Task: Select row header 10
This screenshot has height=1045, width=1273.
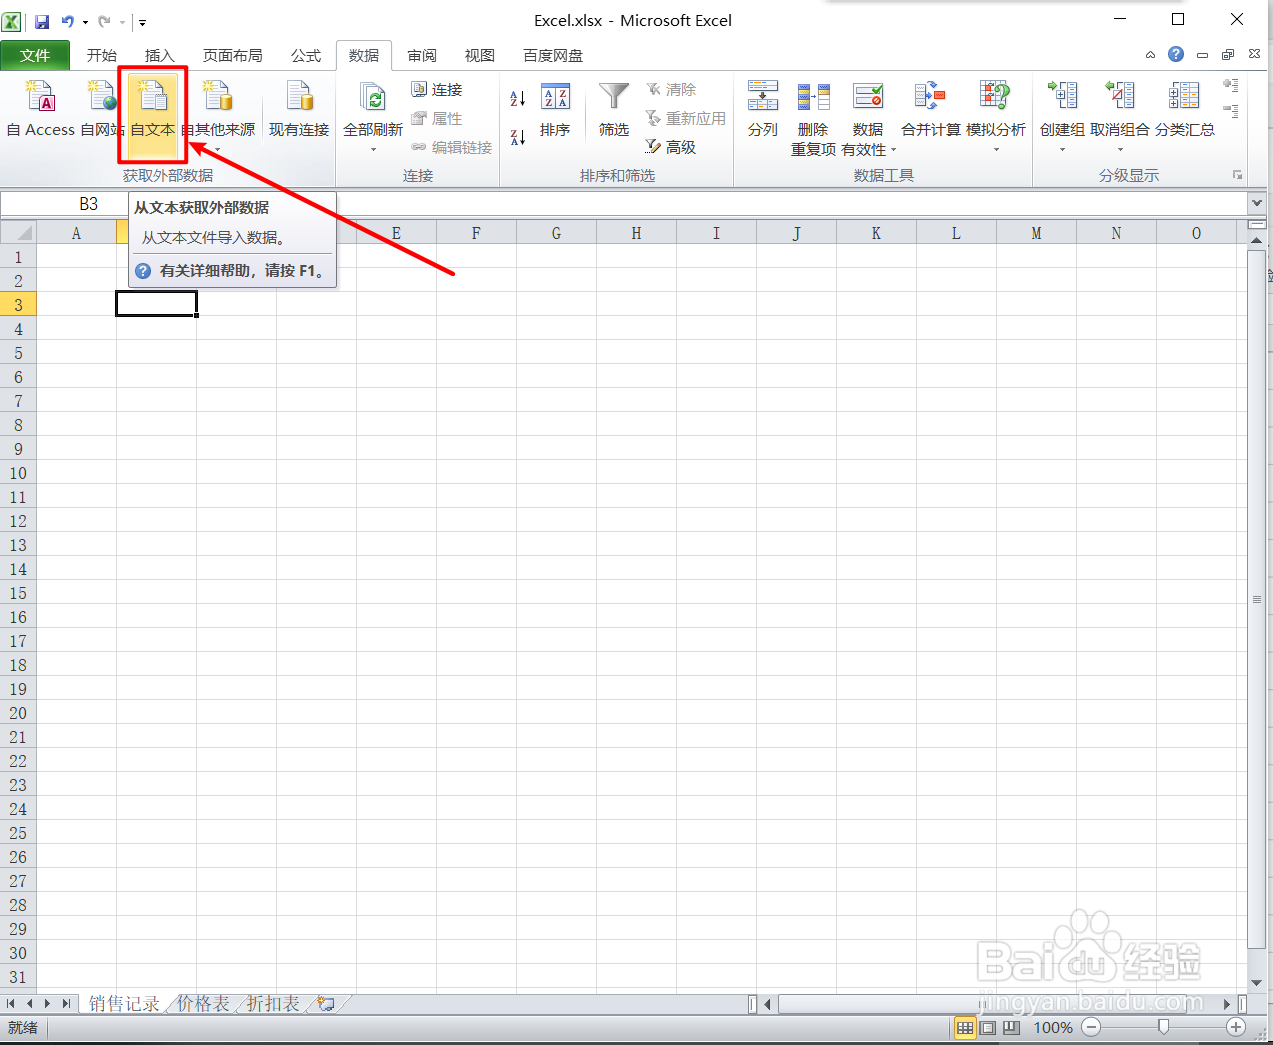Action: (x=18, y=473)
